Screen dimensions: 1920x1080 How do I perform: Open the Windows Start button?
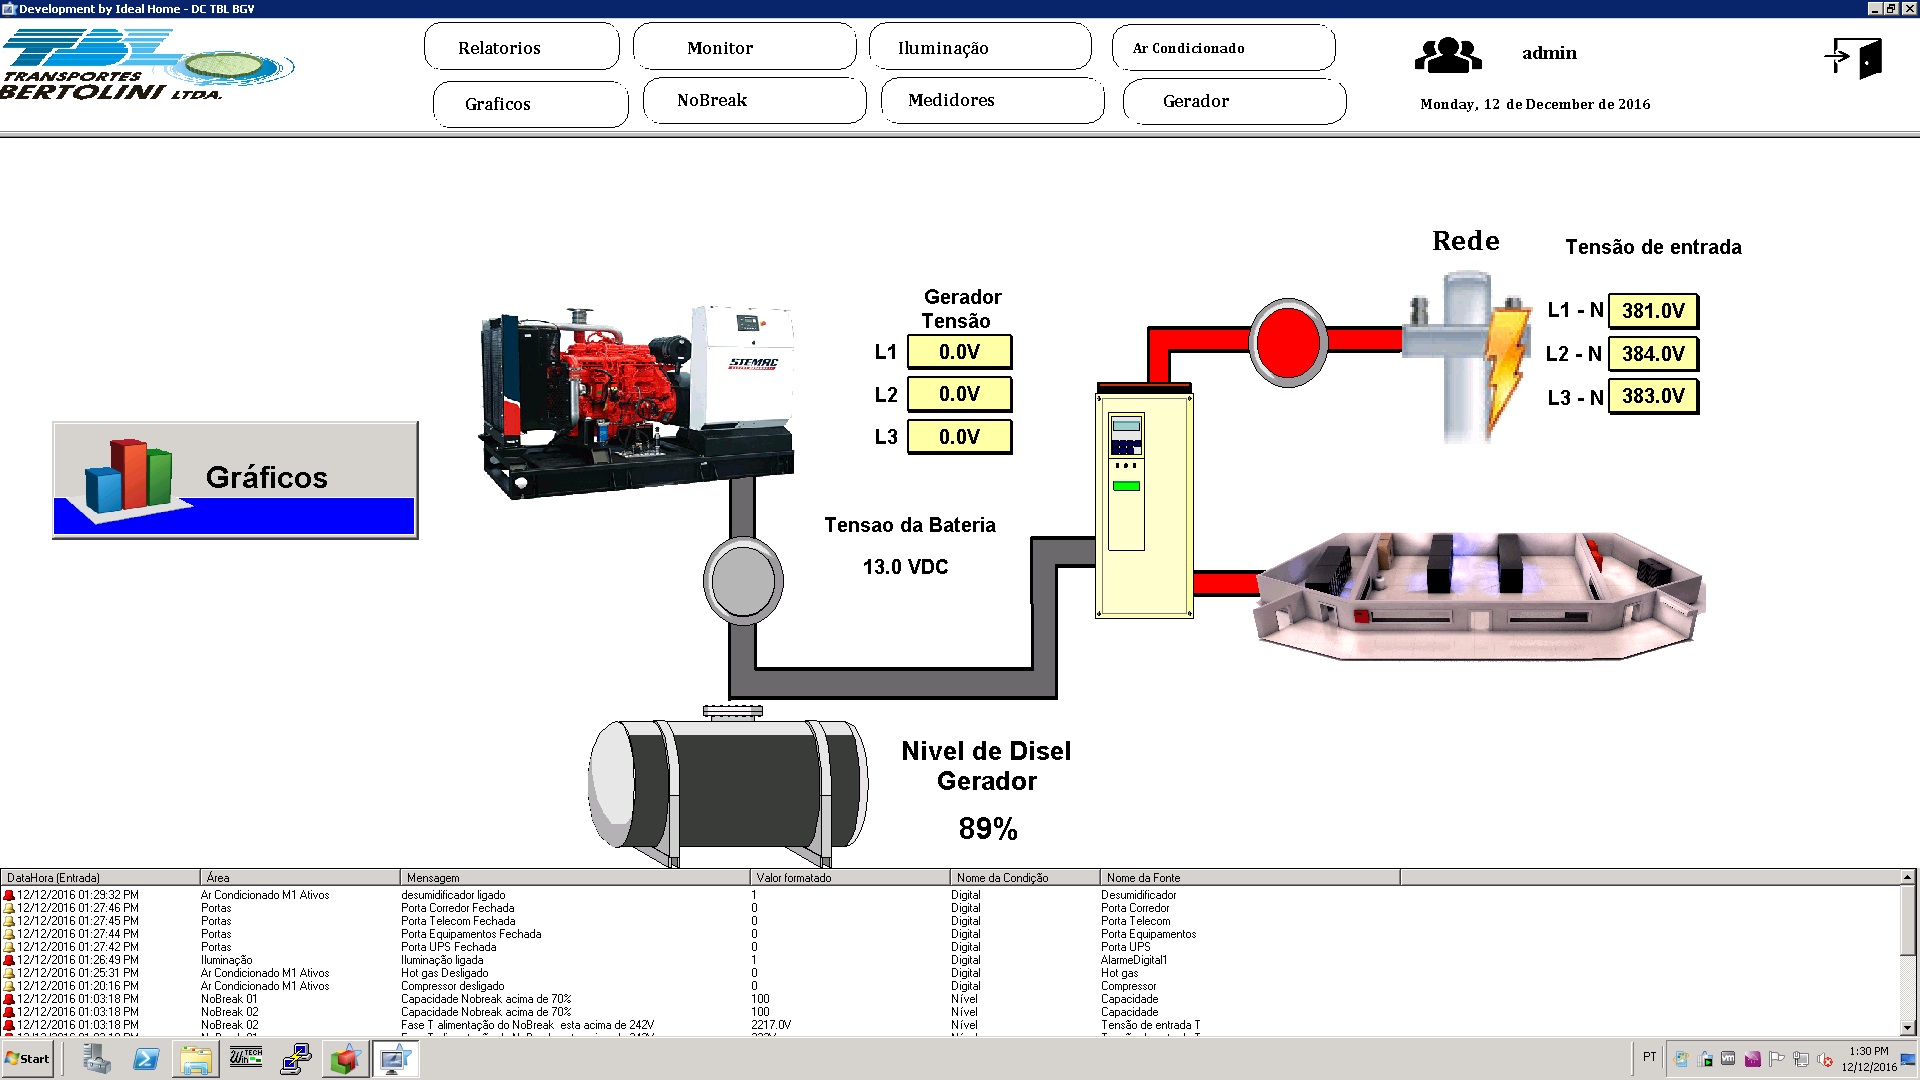28,1059
